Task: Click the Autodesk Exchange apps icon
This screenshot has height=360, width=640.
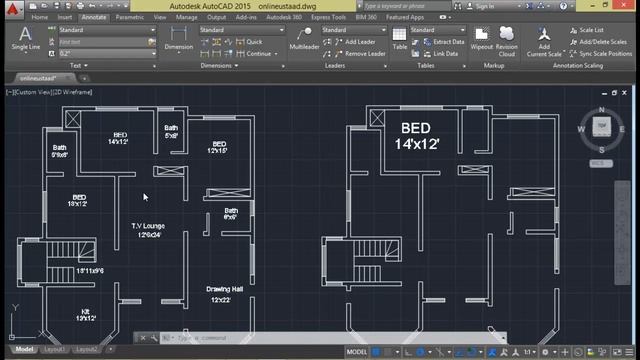Action: 530,6
